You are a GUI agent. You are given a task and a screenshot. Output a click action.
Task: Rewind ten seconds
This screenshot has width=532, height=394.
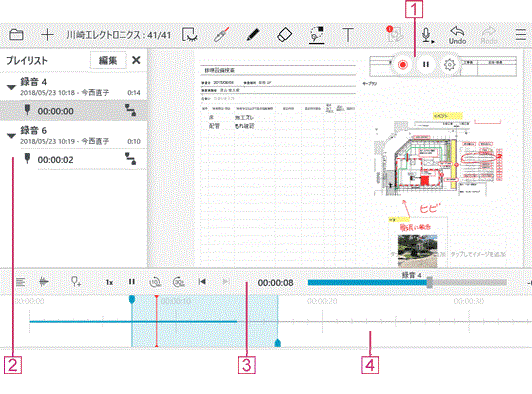(155, 282)
